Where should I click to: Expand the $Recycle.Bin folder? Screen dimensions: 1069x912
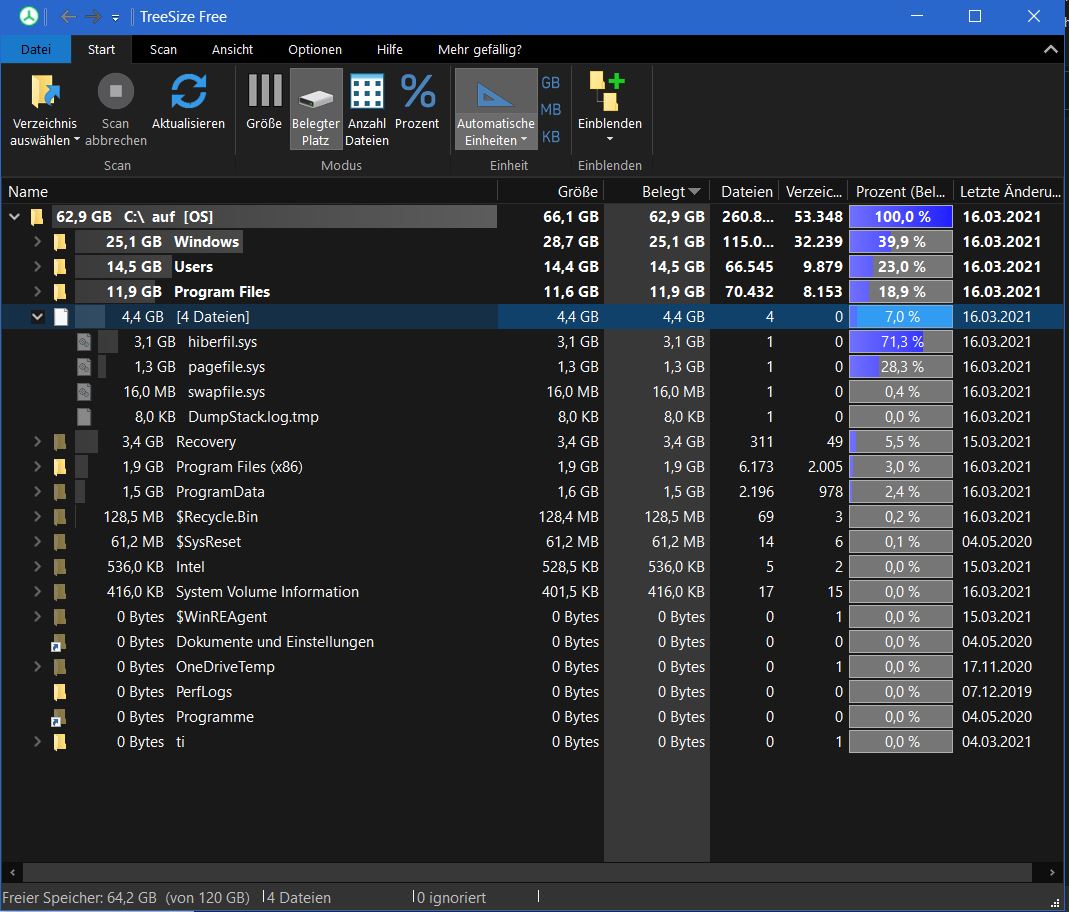click(37, 517)
